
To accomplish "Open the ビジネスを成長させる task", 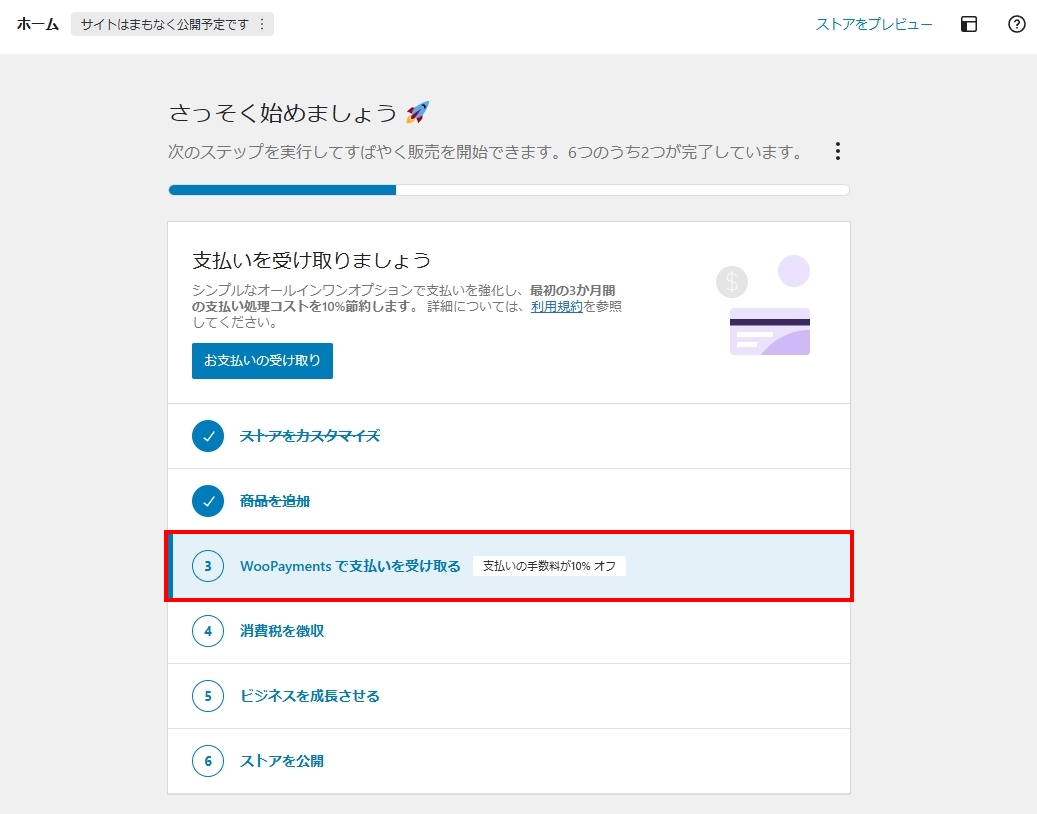I will [x=310, y=696].
